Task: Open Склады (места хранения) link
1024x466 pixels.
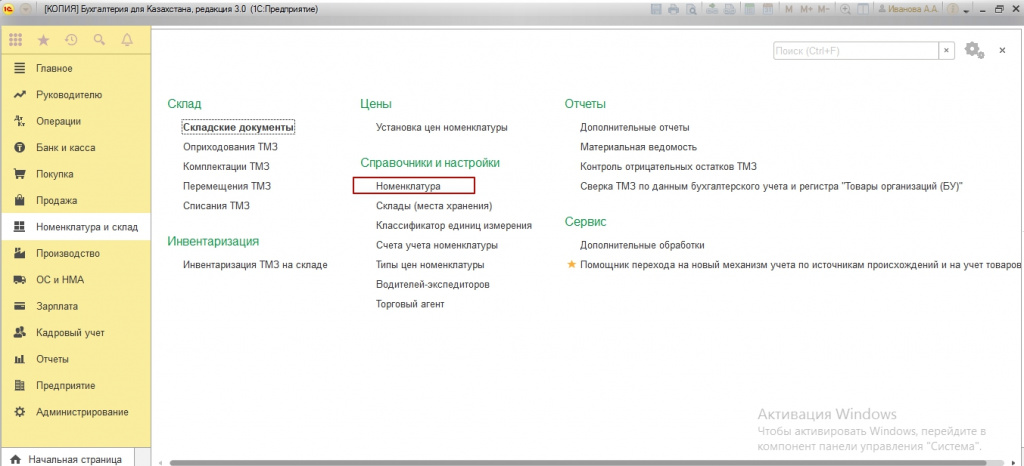Action: coord(434,206)
